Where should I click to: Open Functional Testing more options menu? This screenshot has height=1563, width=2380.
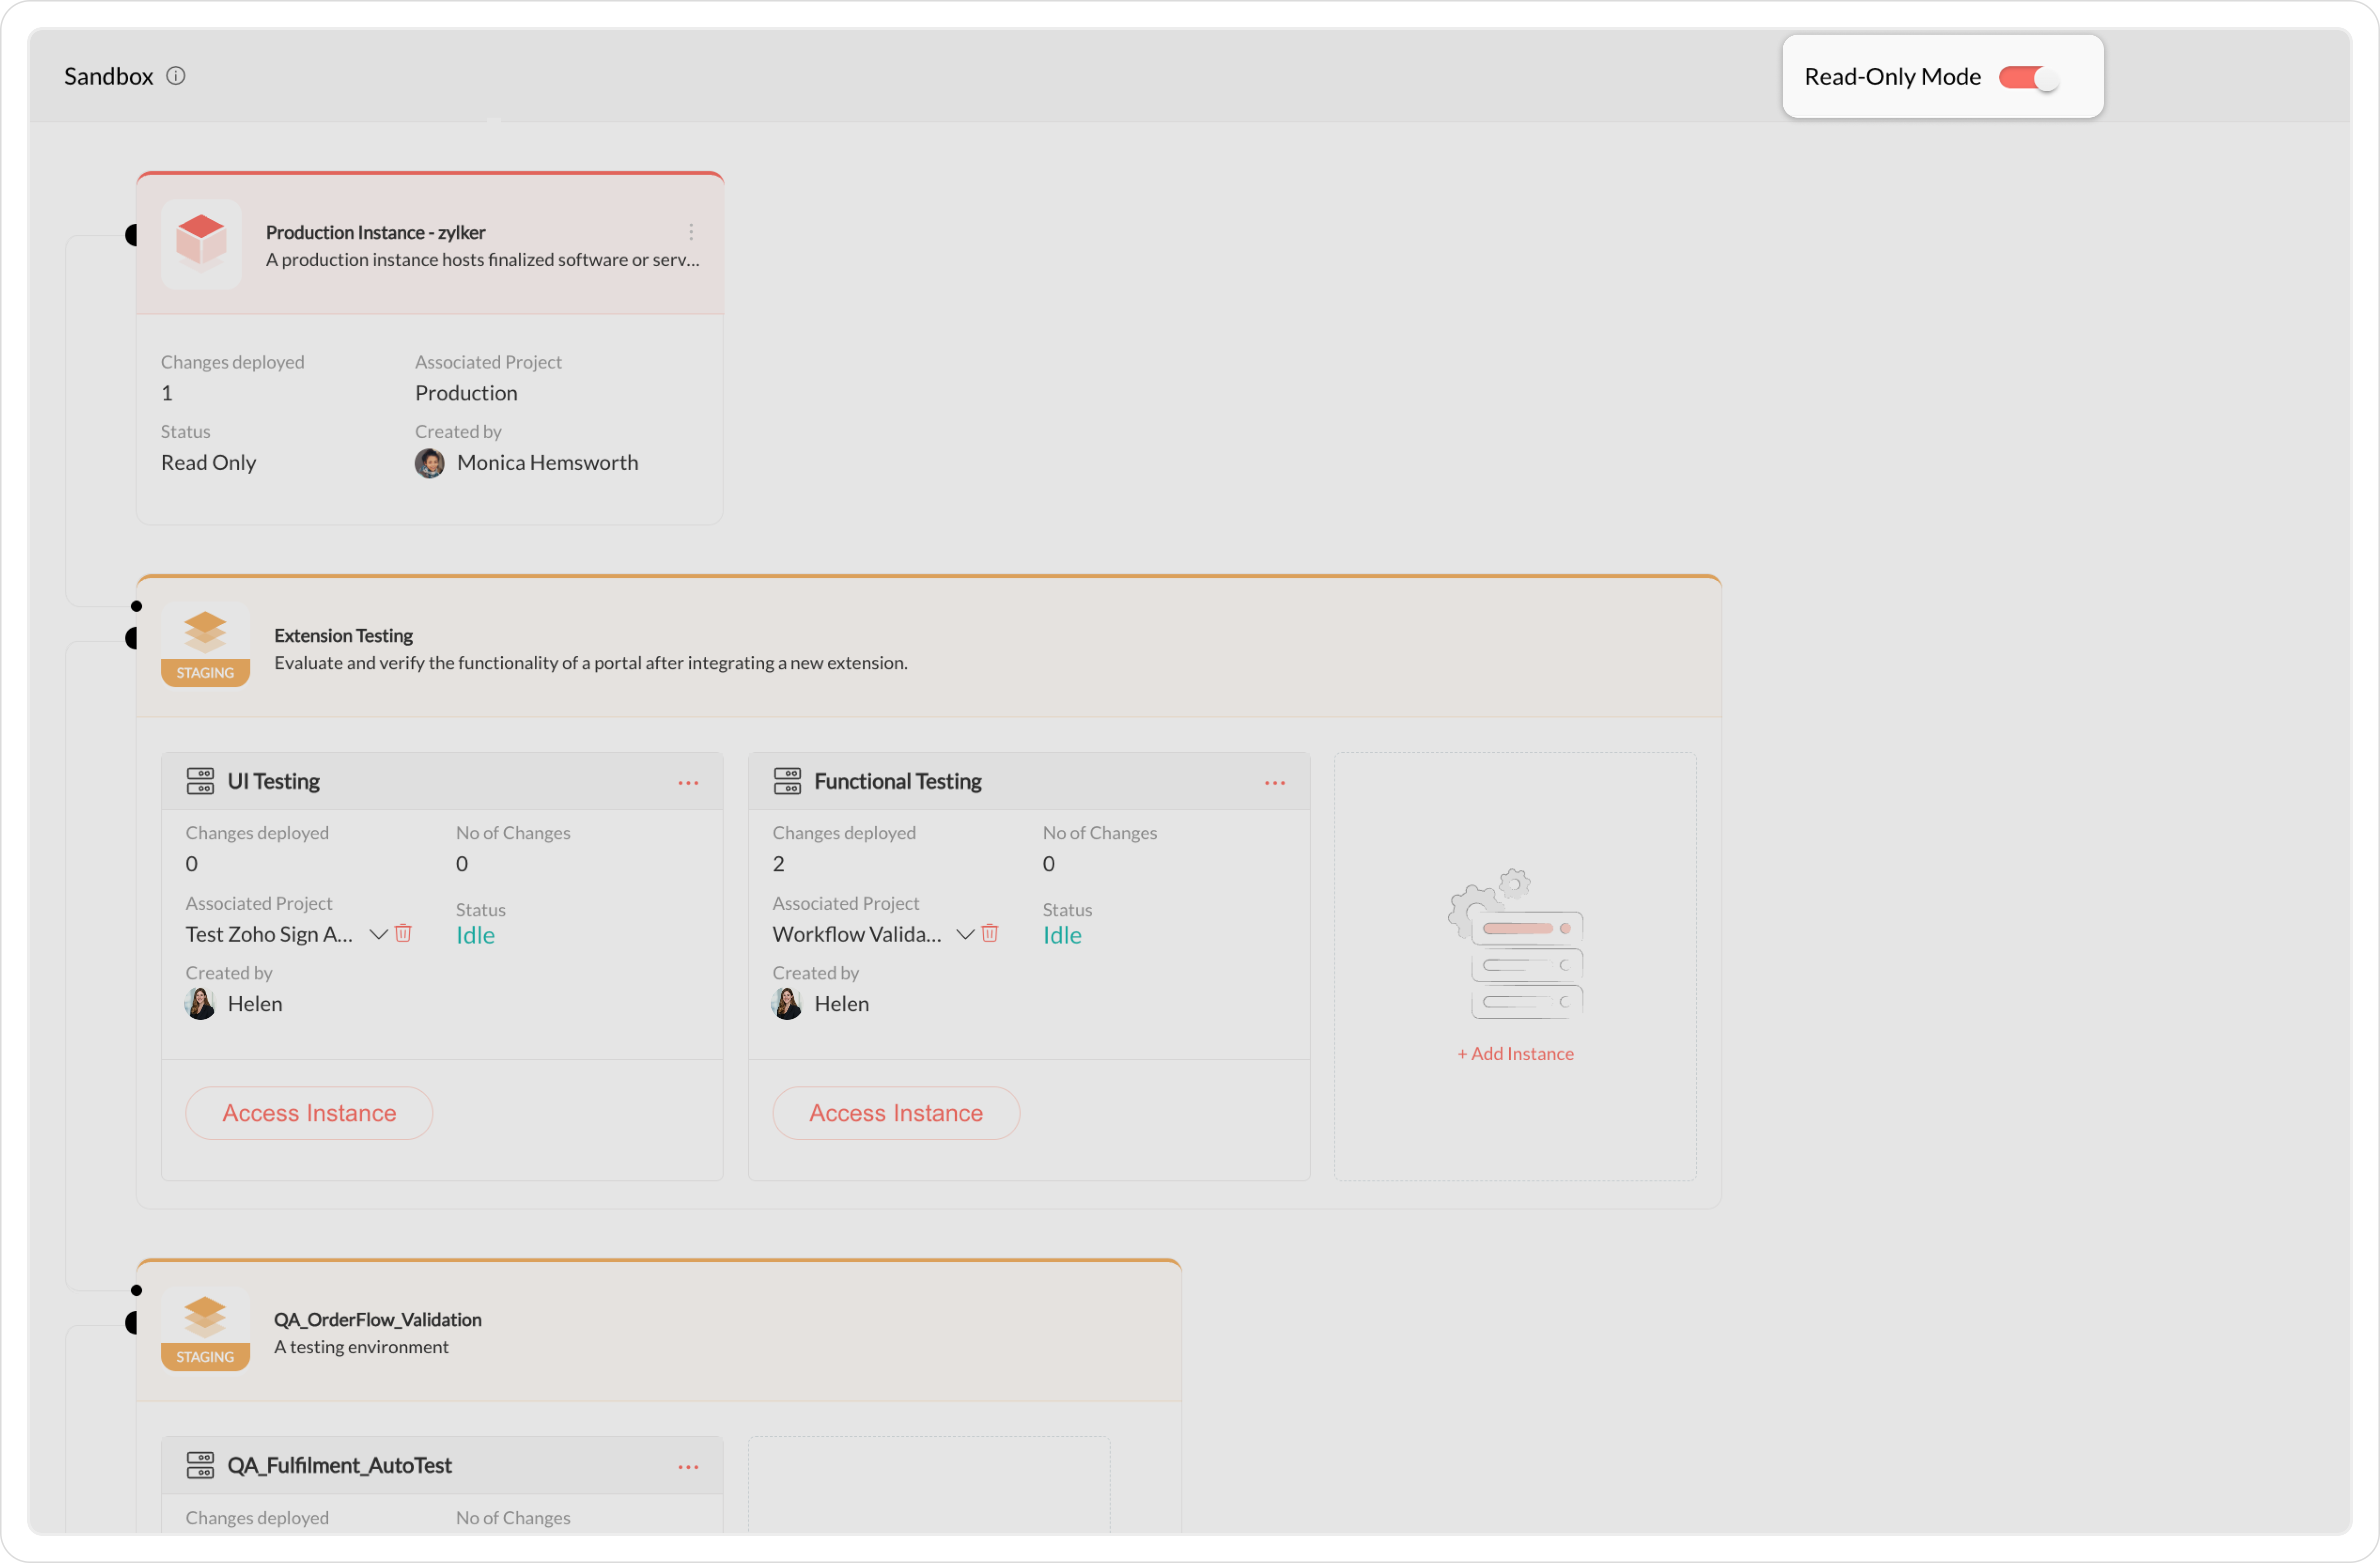(1275, 783)
